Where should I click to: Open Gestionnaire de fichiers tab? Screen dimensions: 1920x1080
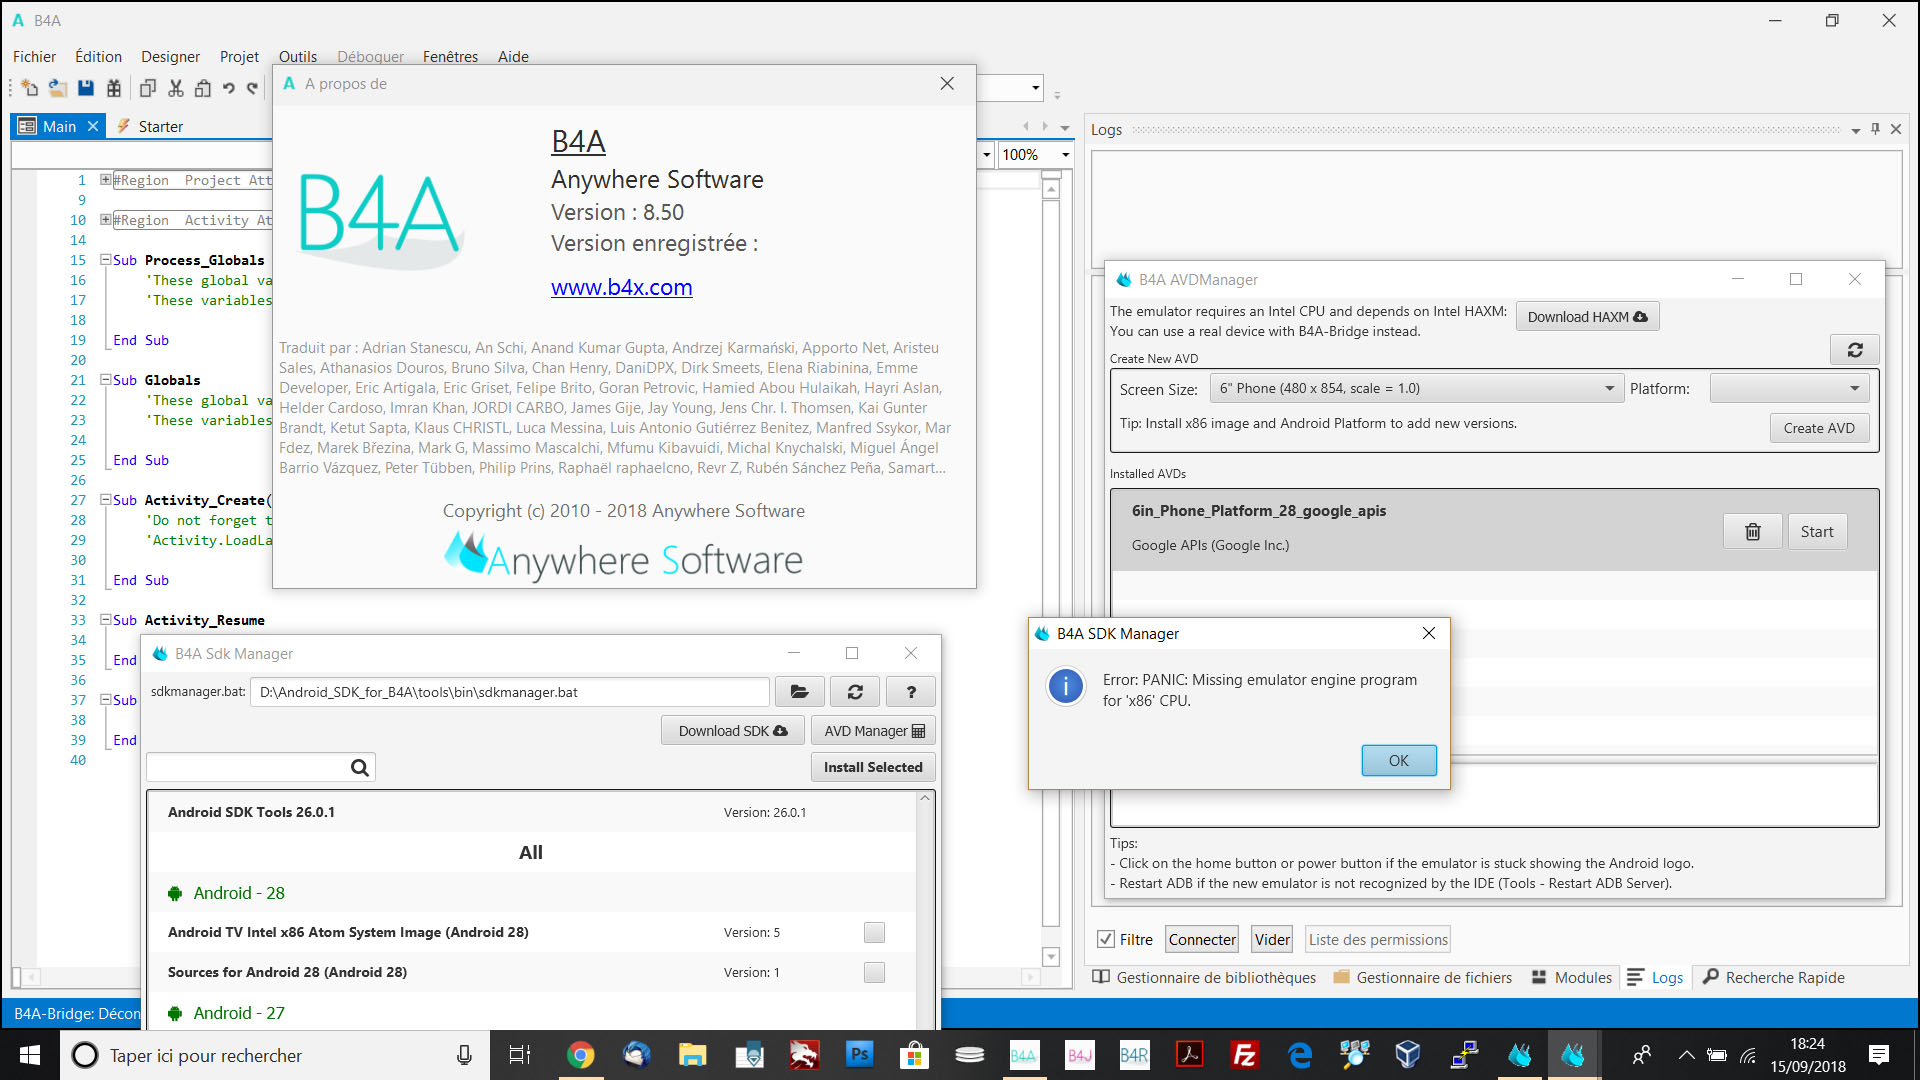[x=1423, y=977]
